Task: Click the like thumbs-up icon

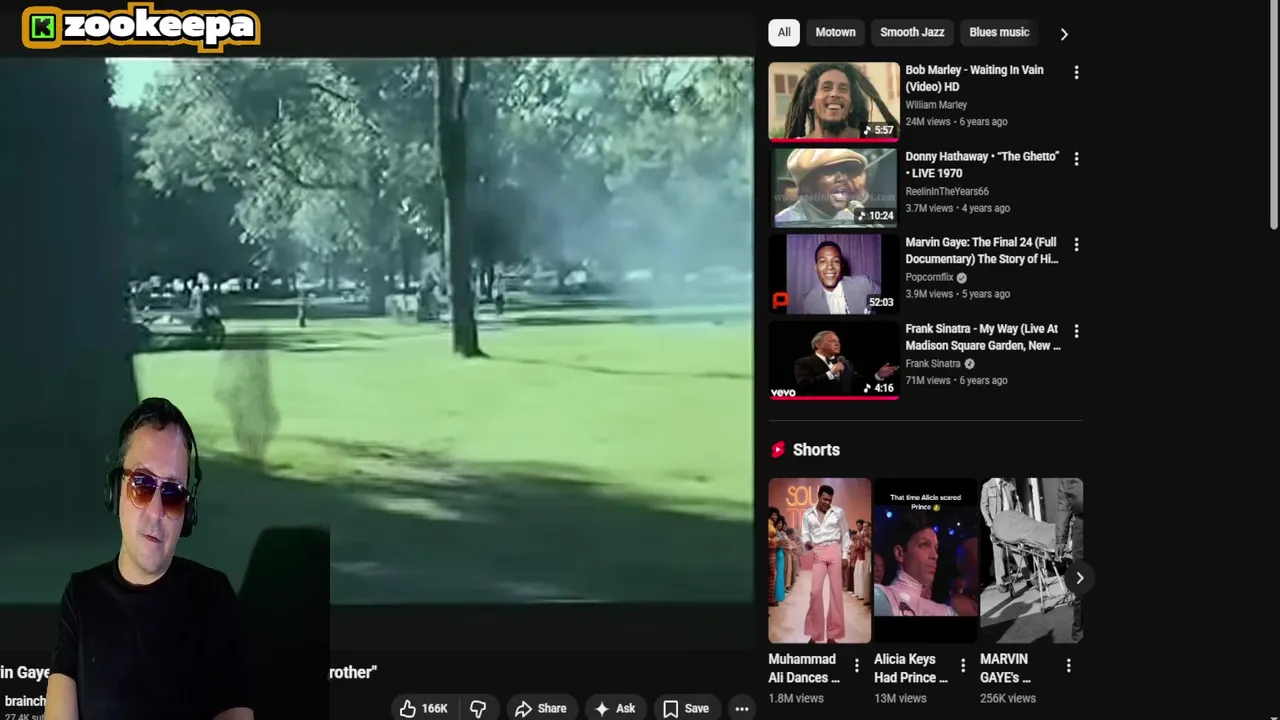Action: coord(408,708)
